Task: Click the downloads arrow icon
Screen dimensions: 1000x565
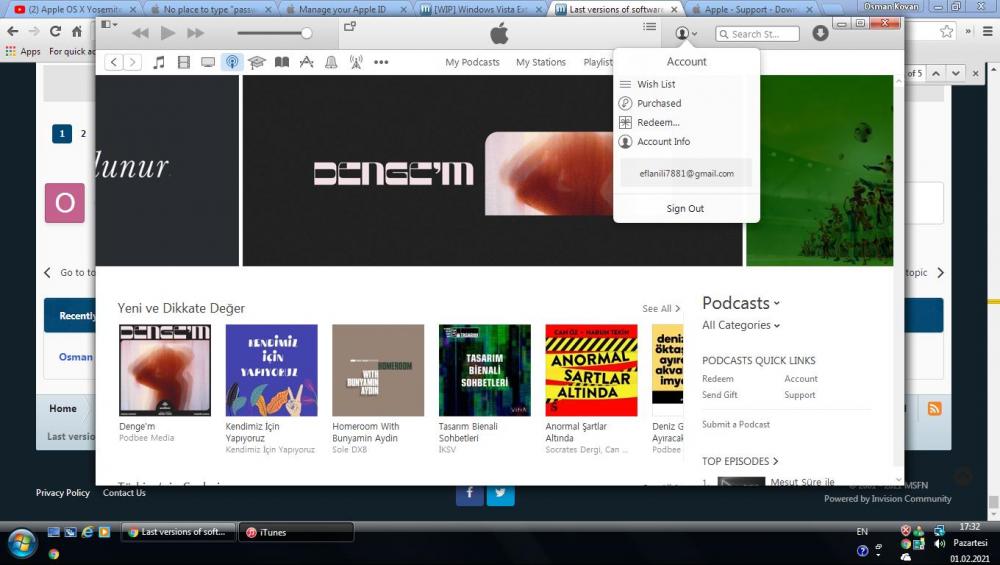Action: (x=820, y=33)
